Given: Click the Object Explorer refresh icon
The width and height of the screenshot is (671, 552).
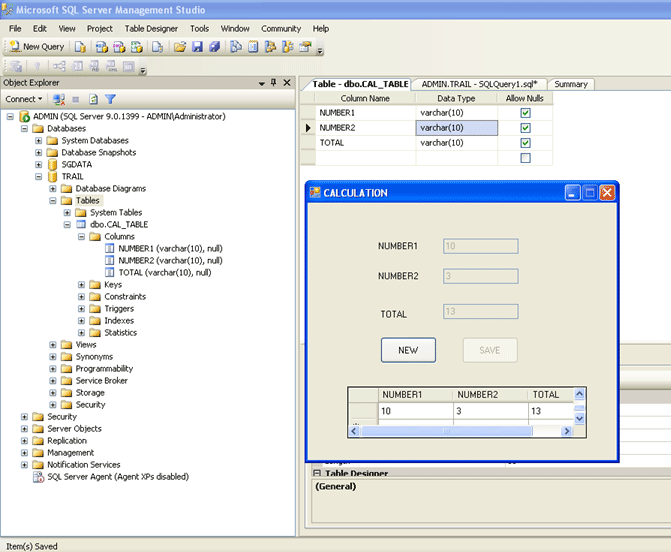Looking at the screenshot, I should click(x=93, y=99).
